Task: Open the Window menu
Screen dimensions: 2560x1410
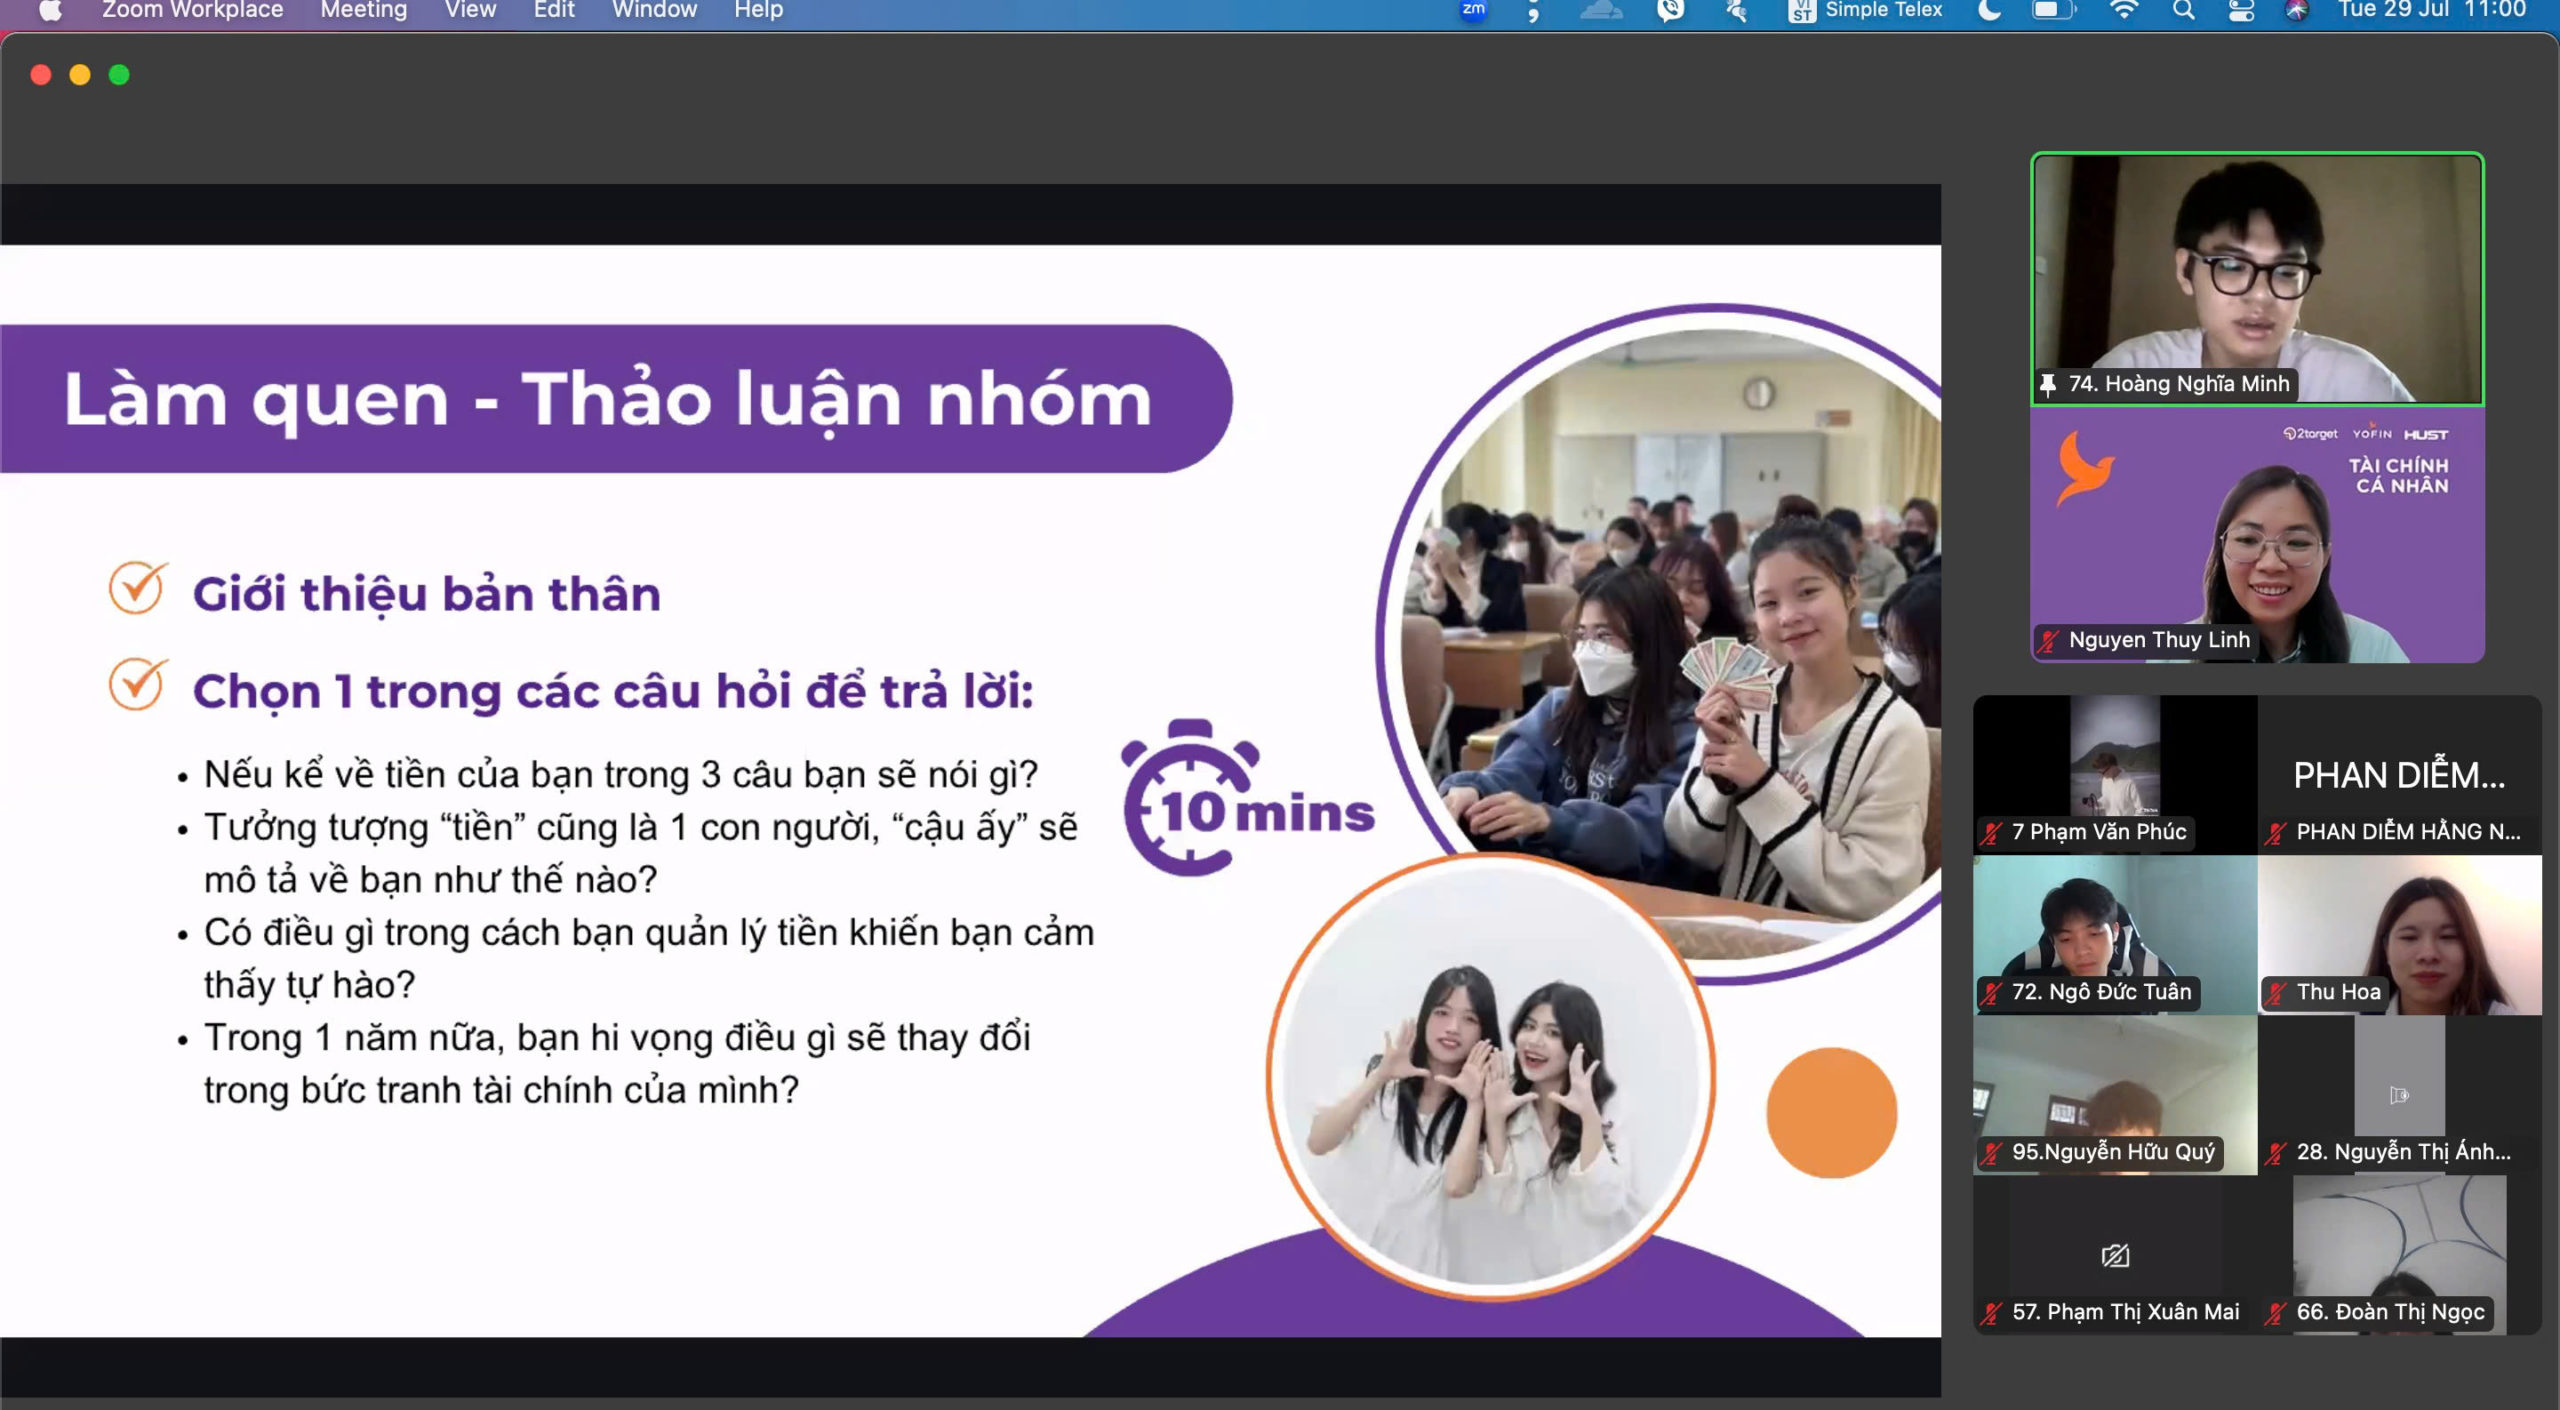Action: [x=654, y=10]
